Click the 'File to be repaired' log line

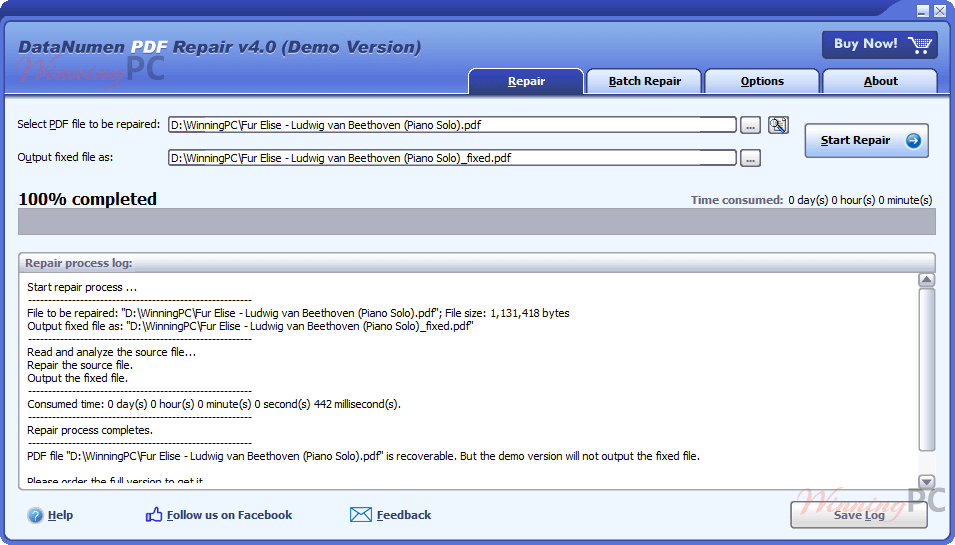tap(298, 313)
